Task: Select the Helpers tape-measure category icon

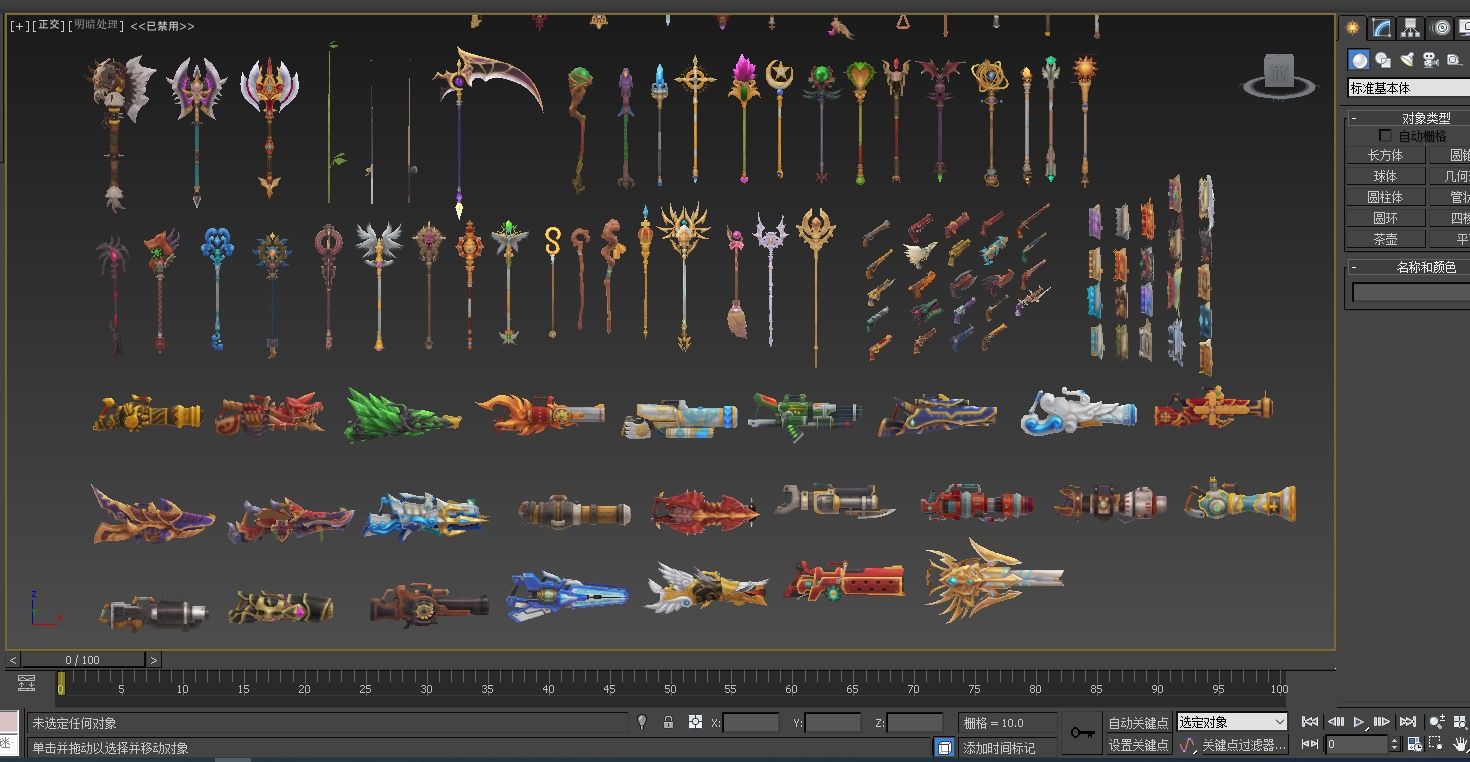Action: (1455, 60)
